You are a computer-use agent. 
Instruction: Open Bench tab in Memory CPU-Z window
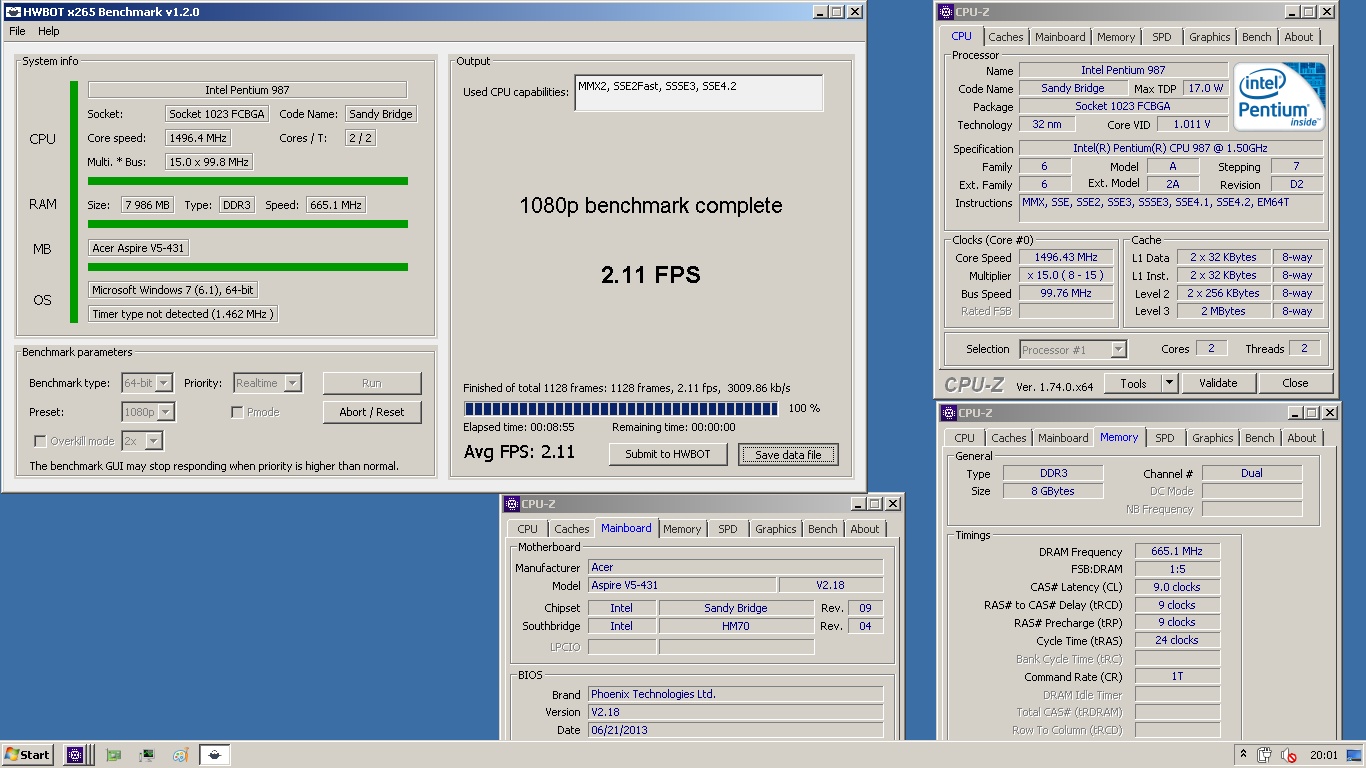(1260, 438)
